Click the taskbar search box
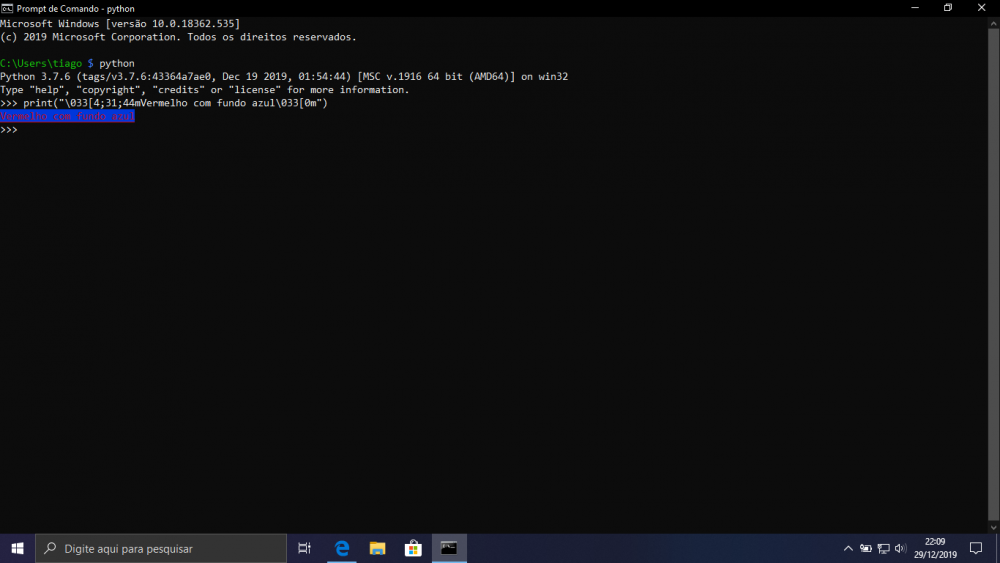Viewport: 1000px width, 563px height. pos(160,548)
